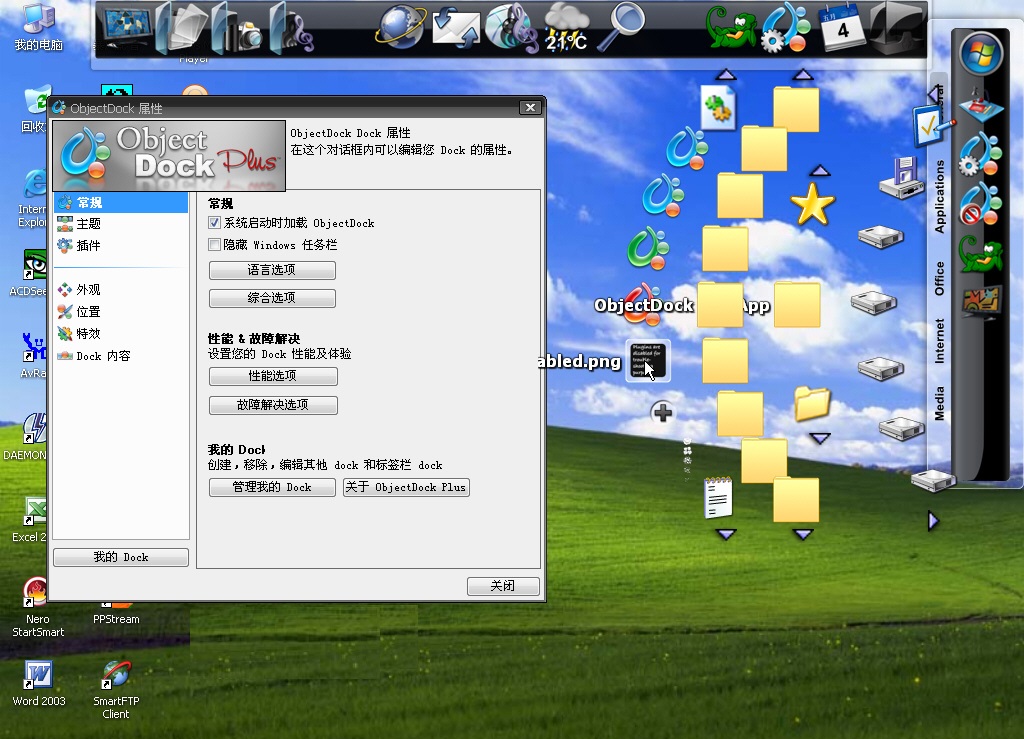Click the email envelope dock icon

click(x=456, y=27)
